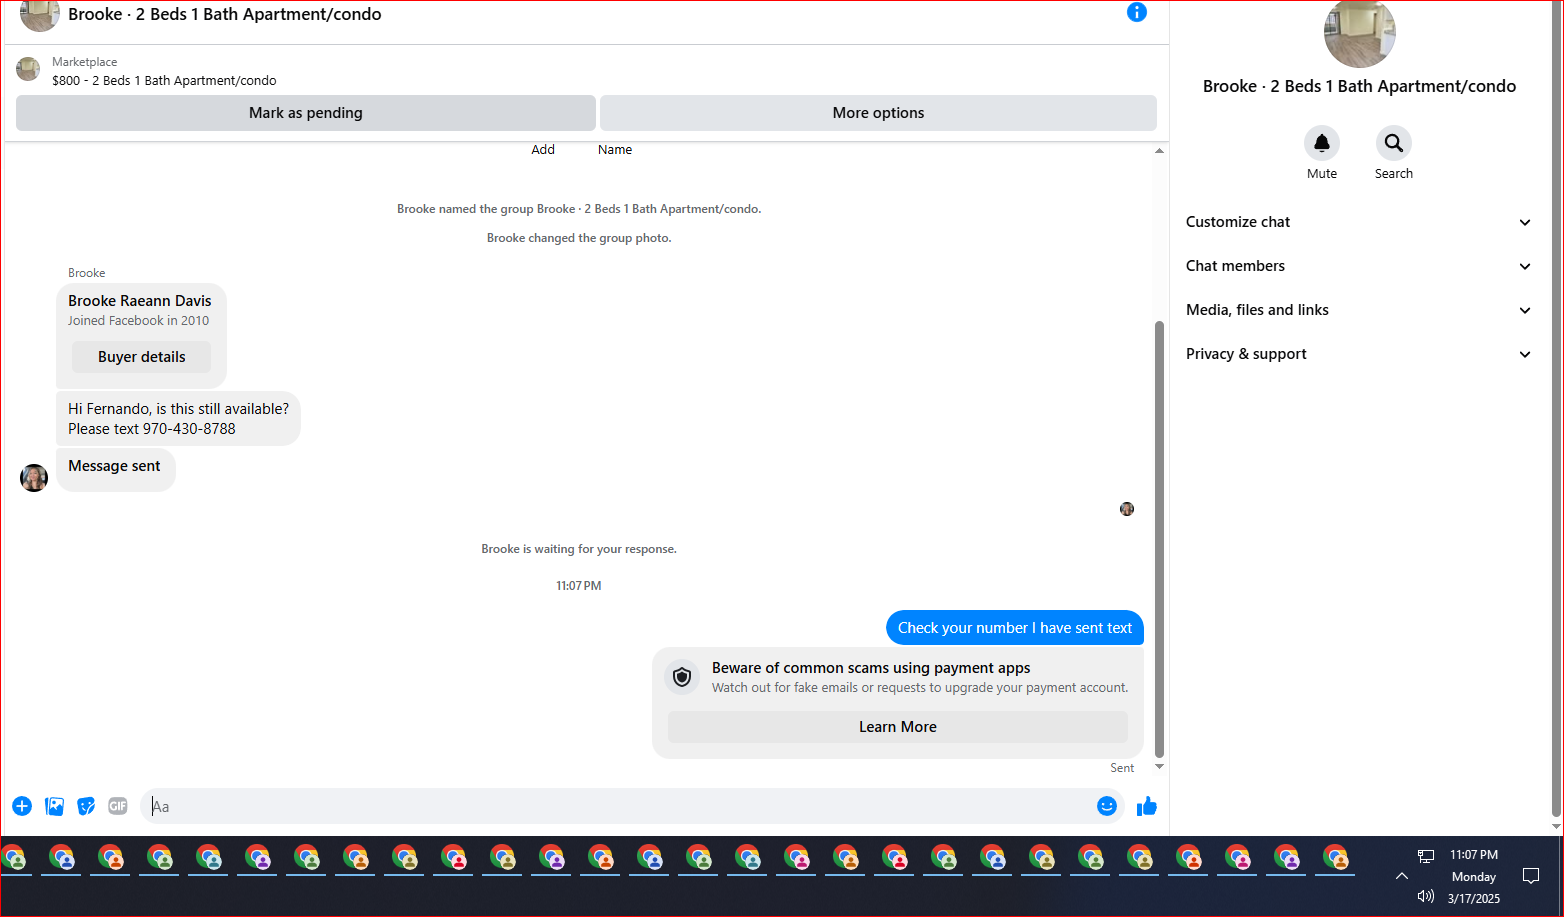Screen dimensions: 1564x917
Task: Click the 'Brooke named the group' system notice
Action: pyautogui.click(x=579, y=209)
